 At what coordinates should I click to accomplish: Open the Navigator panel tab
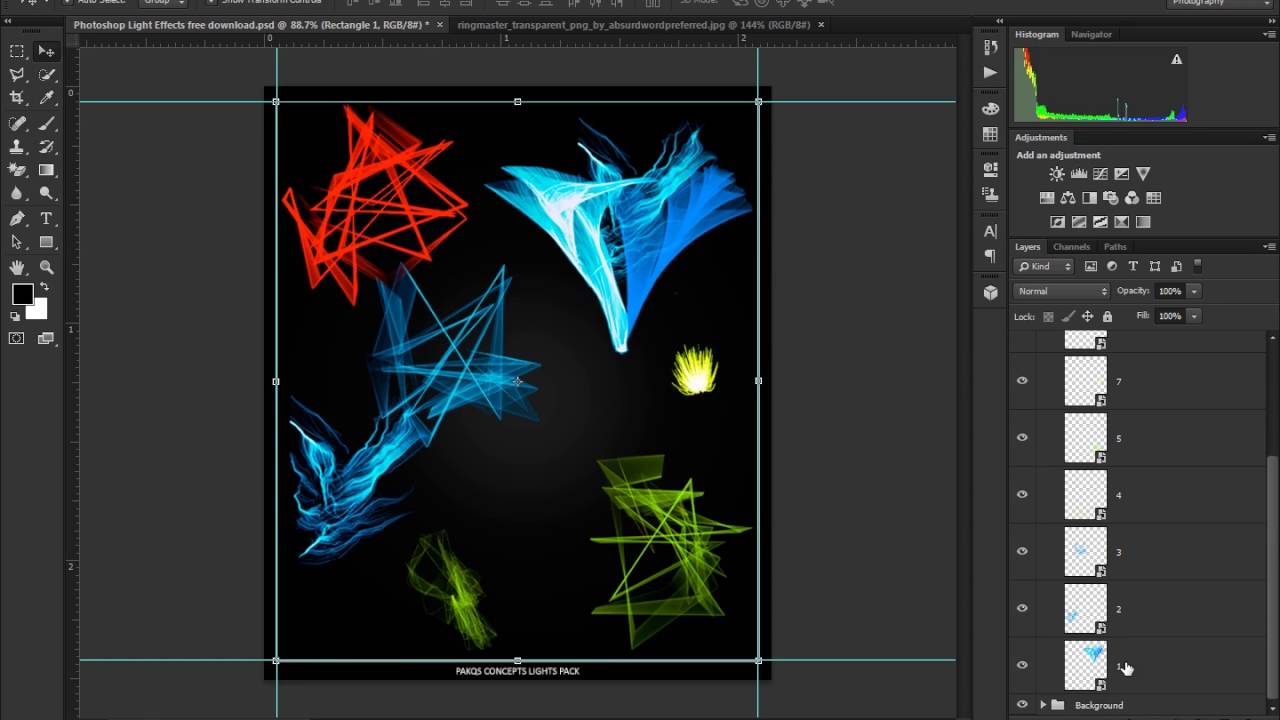pyautogui.click(x=1091, y=34)
